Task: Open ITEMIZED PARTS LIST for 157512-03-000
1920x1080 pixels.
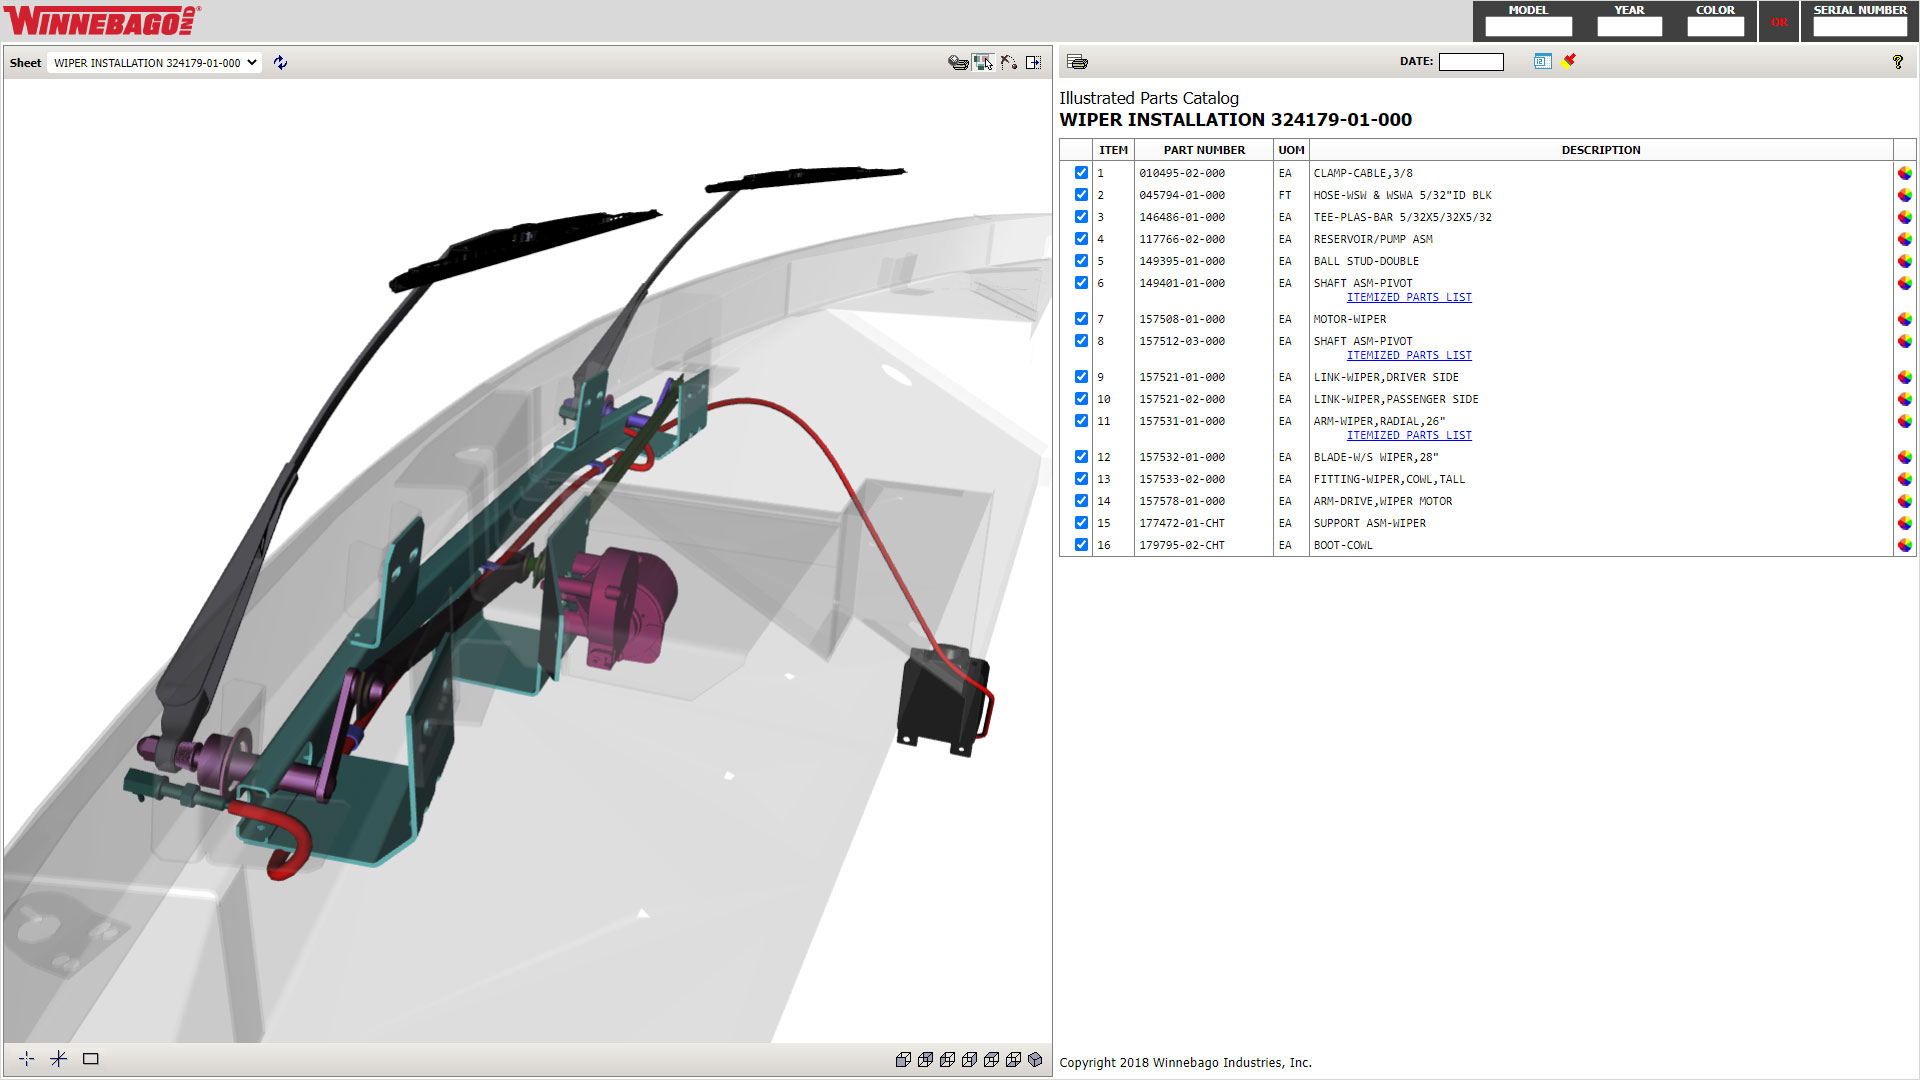Action: [1409, 355]
